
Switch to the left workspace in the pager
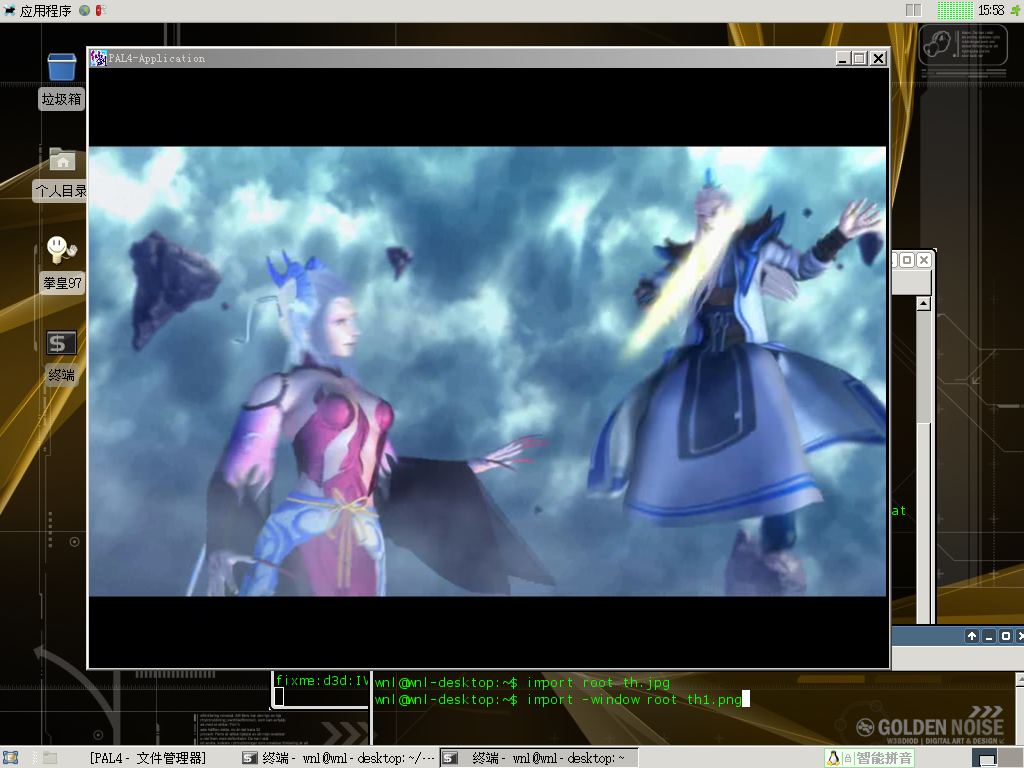coord(908,10)
